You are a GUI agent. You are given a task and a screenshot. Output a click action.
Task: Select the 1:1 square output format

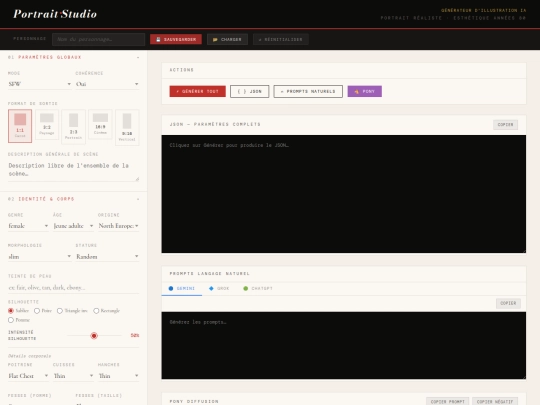(x=20, y=126)
